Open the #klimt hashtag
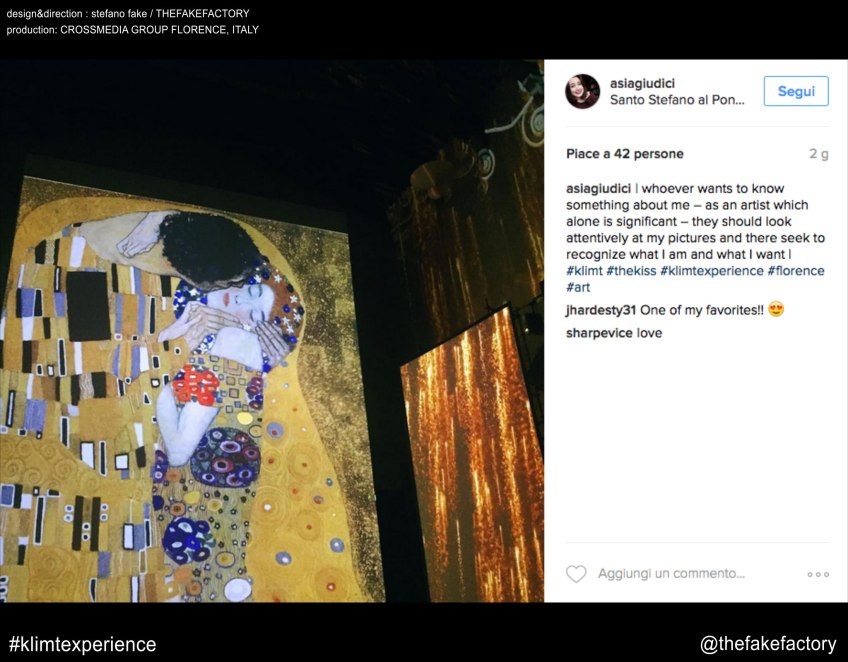This screenshot has width=848, height=662. (584, 271)
